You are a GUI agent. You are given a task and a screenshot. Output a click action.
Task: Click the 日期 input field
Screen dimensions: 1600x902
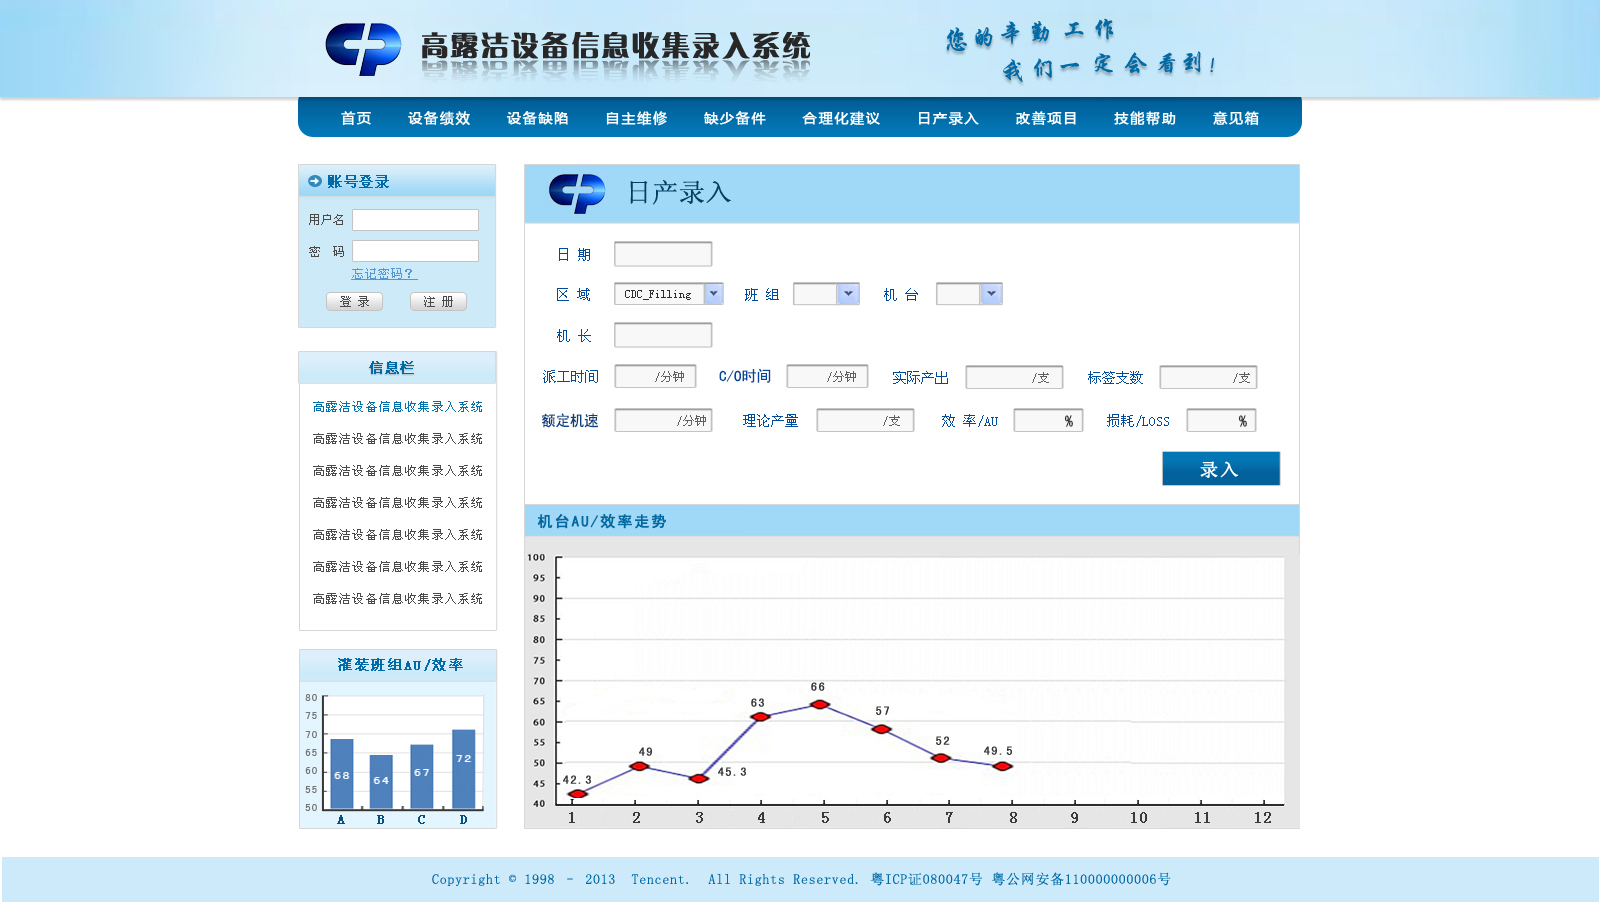tap(663, 254)
